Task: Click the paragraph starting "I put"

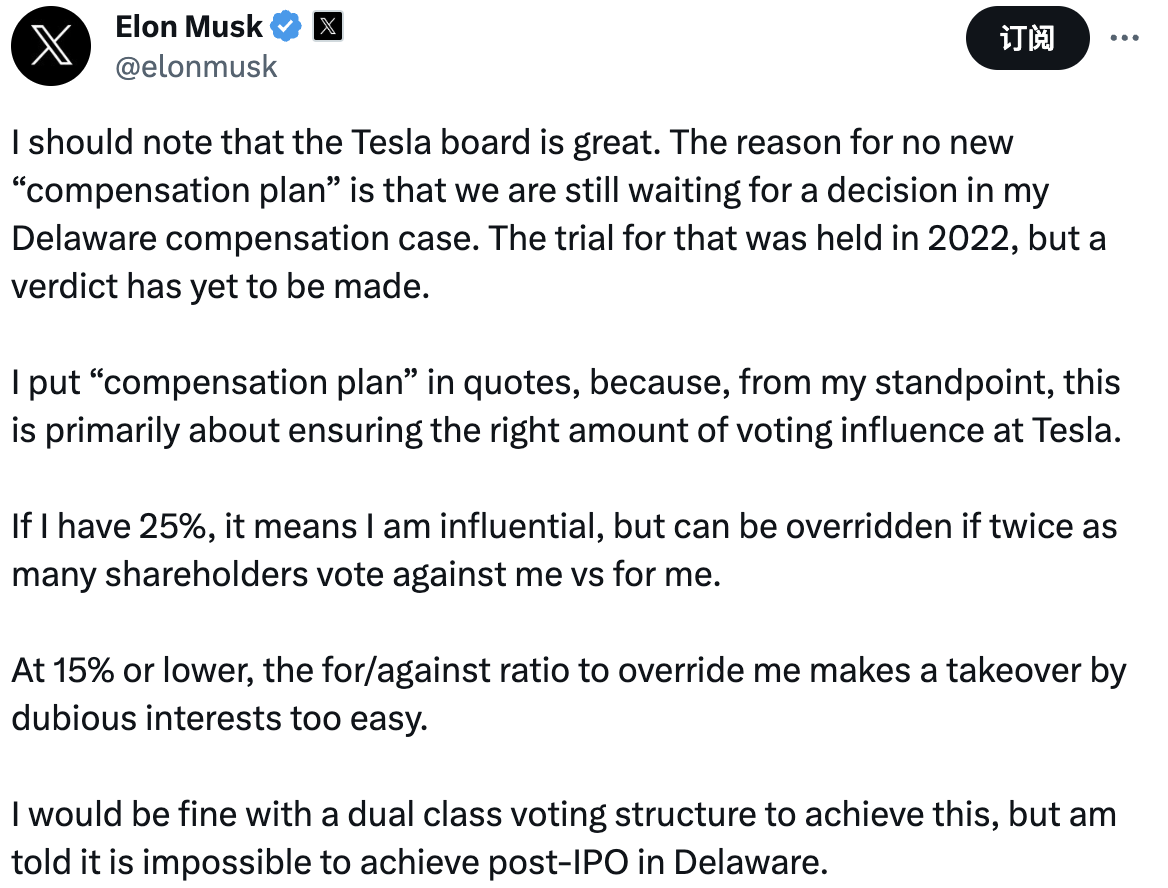Action: click(x=565, y=407)
